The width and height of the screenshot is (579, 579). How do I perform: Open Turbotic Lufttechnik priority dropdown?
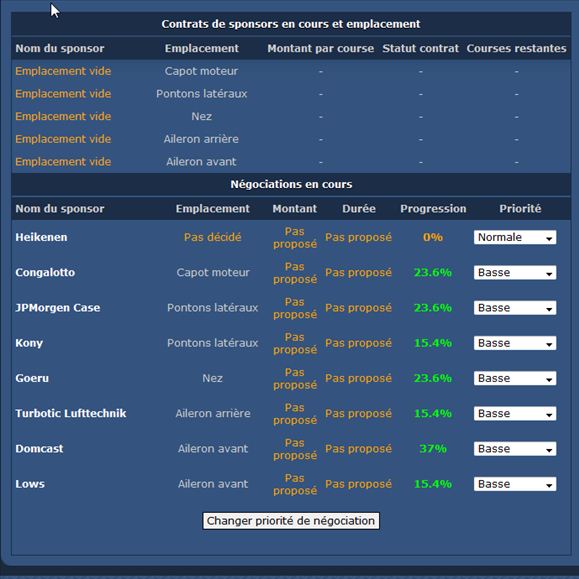click(515, 414)
